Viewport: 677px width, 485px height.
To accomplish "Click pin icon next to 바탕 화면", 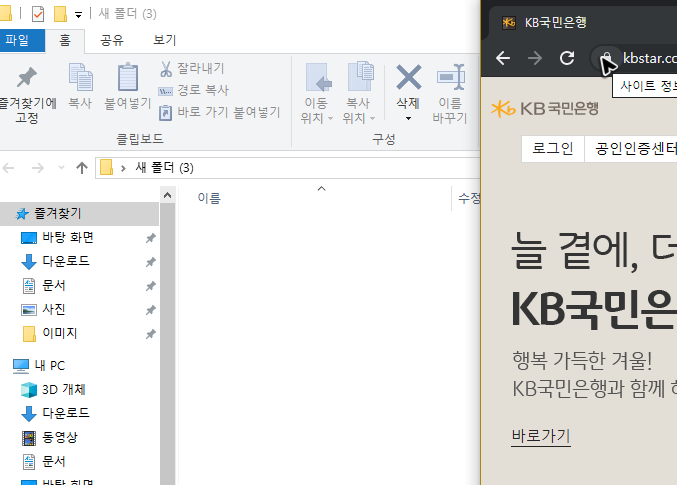I will (x=151, y=238).
